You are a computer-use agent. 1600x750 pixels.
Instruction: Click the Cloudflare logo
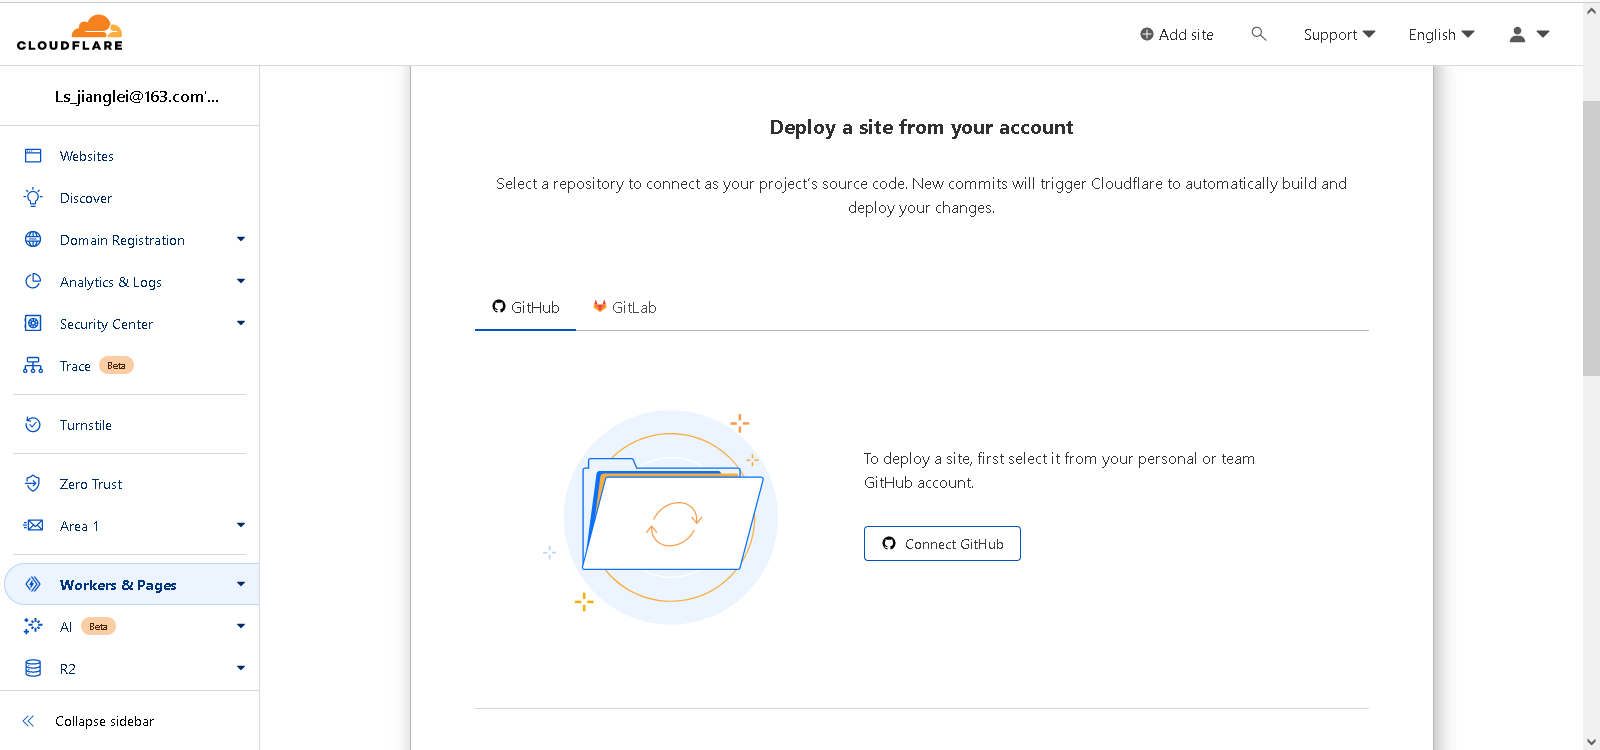click(70, 33)
